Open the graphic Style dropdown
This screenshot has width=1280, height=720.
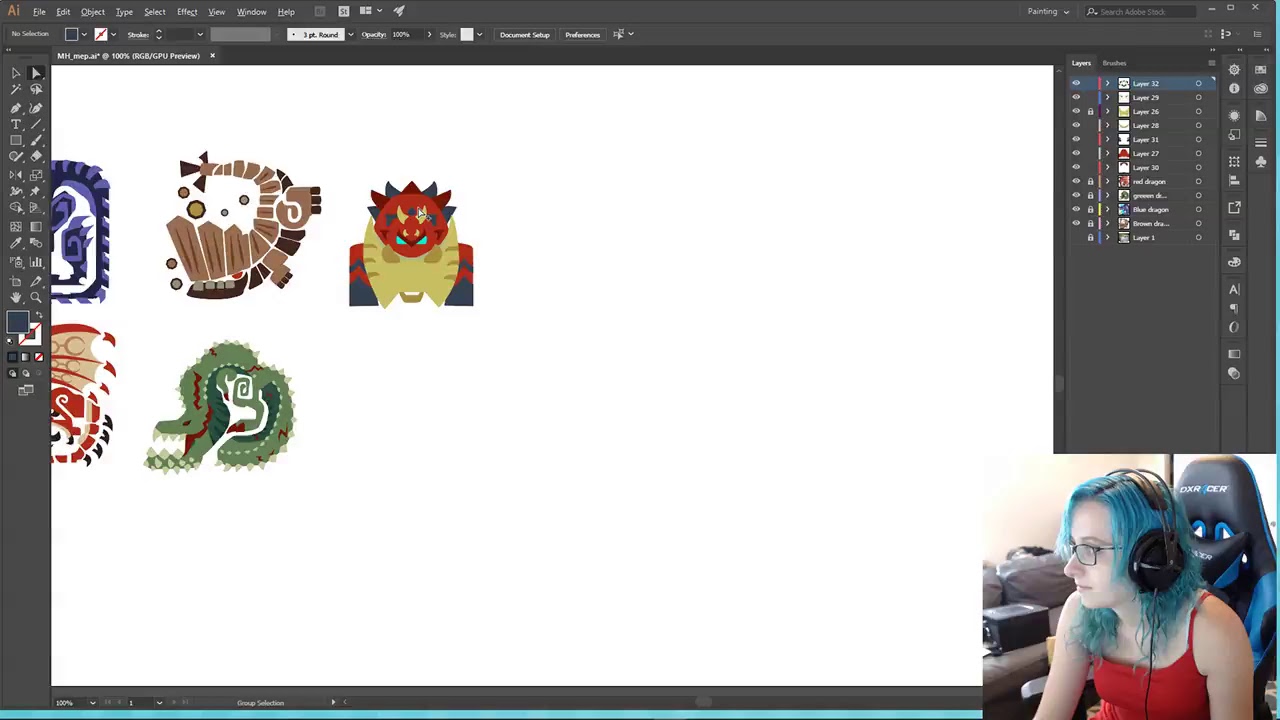point(479,34)
